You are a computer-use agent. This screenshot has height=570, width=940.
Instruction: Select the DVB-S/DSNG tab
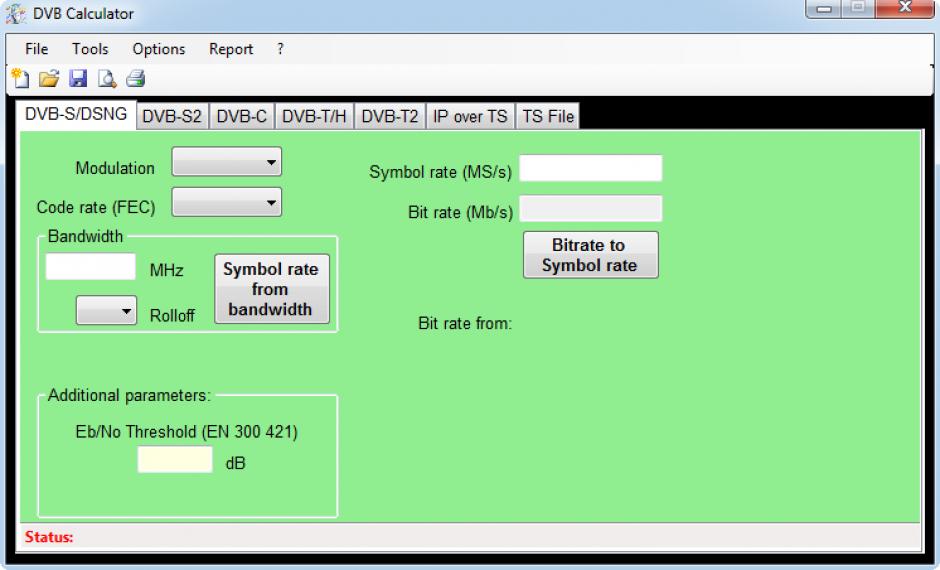pyautogui.click(x=76, y=114)
